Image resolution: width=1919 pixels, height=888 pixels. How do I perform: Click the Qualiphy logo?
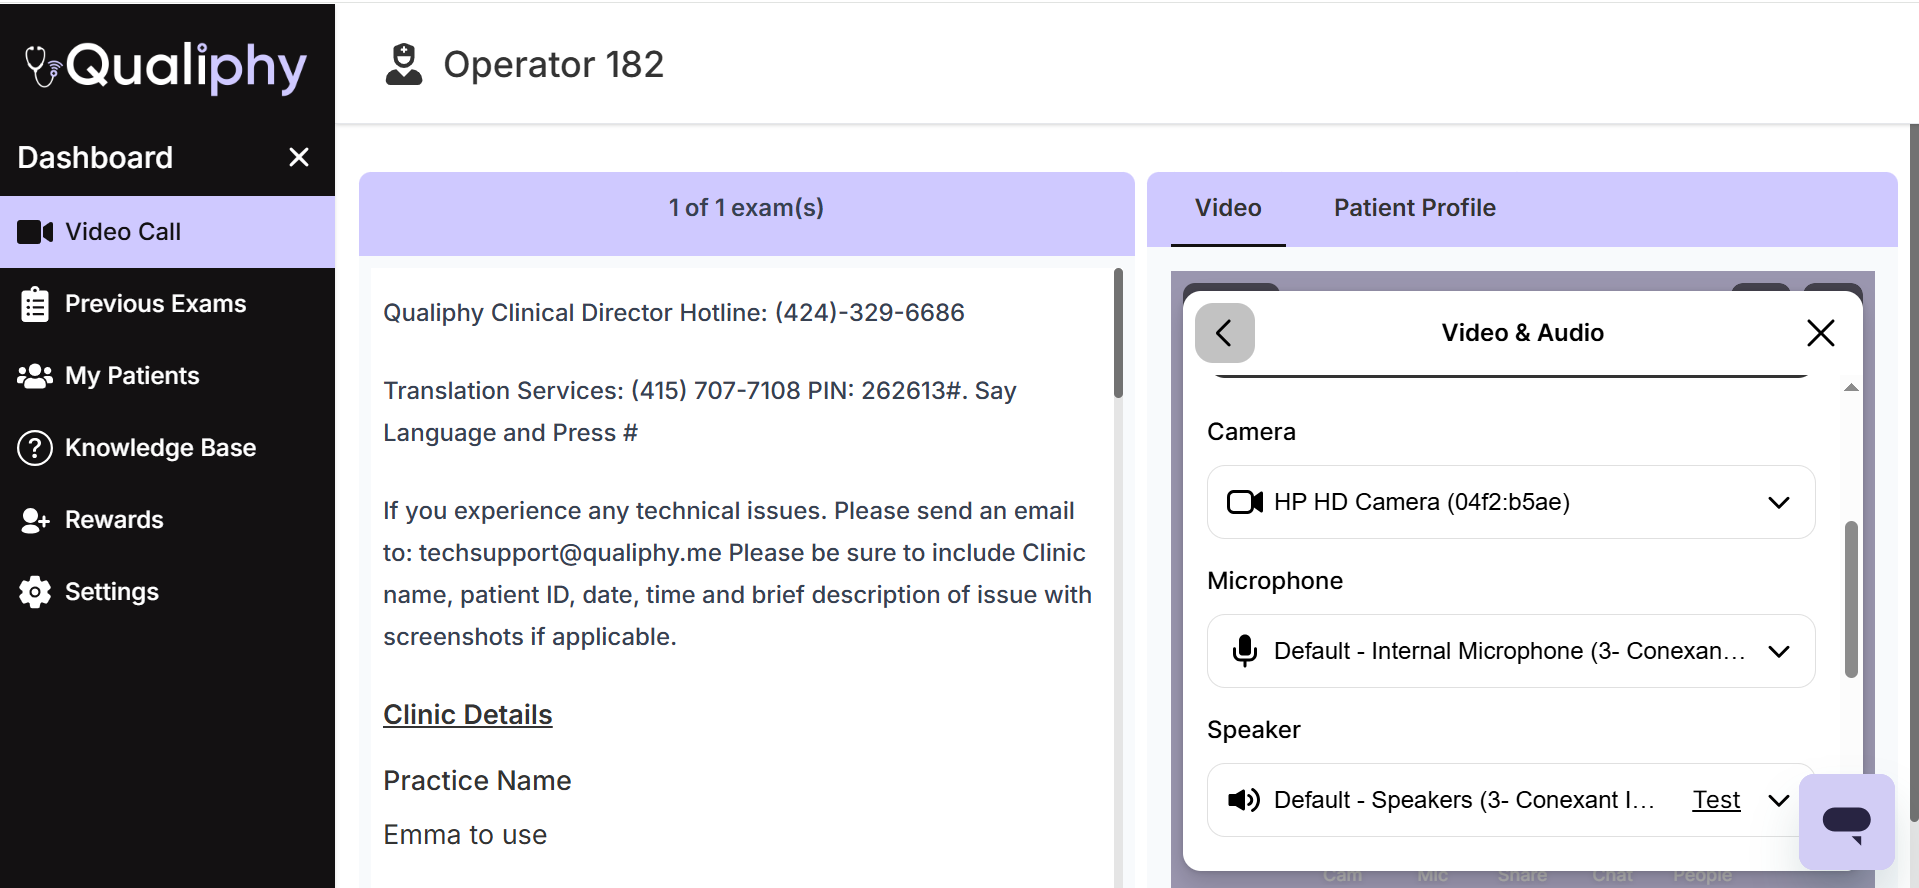166,66
